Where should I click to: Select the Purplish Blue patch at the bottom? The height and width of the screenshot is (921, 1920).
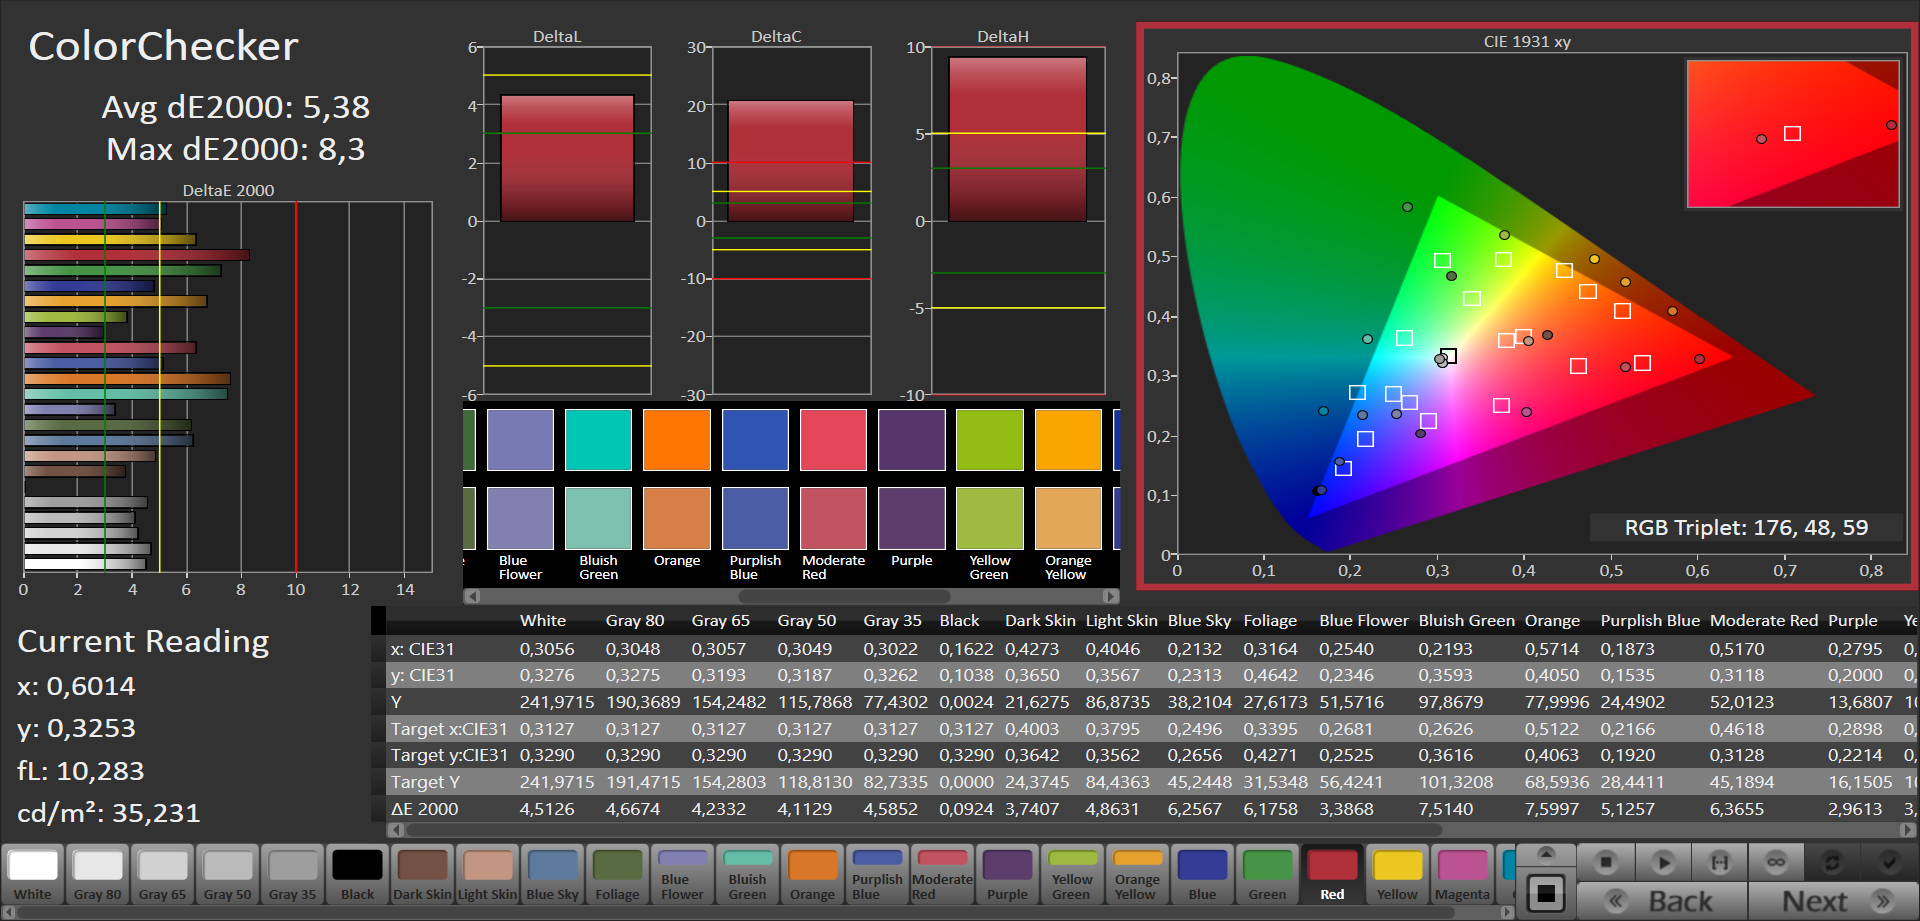(x=877, y=875)
